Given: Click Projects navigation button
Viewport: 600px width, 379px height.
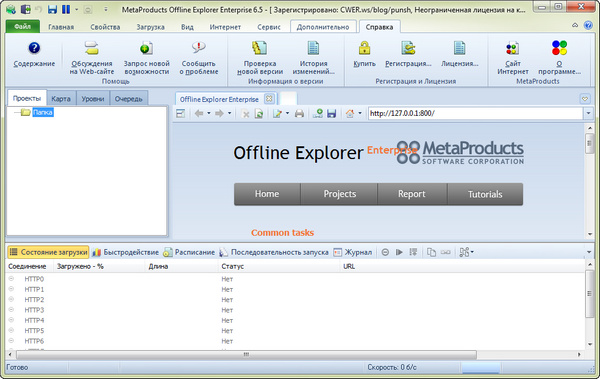Looking at the screenshot, I should 339,194.
